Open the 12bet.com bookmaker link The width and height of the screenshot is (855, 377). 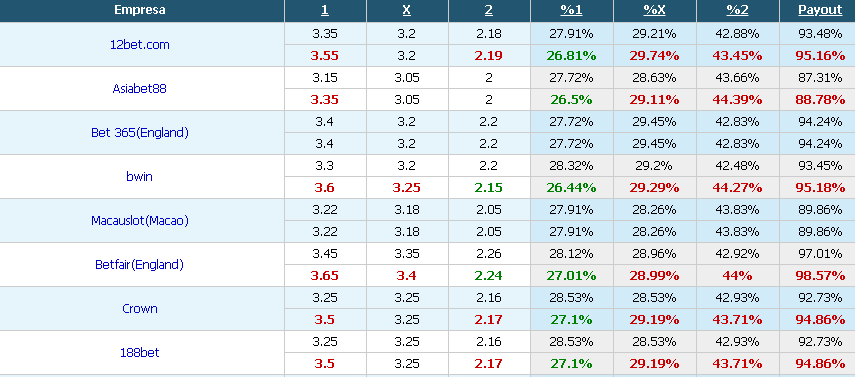[x=140, y=45]
